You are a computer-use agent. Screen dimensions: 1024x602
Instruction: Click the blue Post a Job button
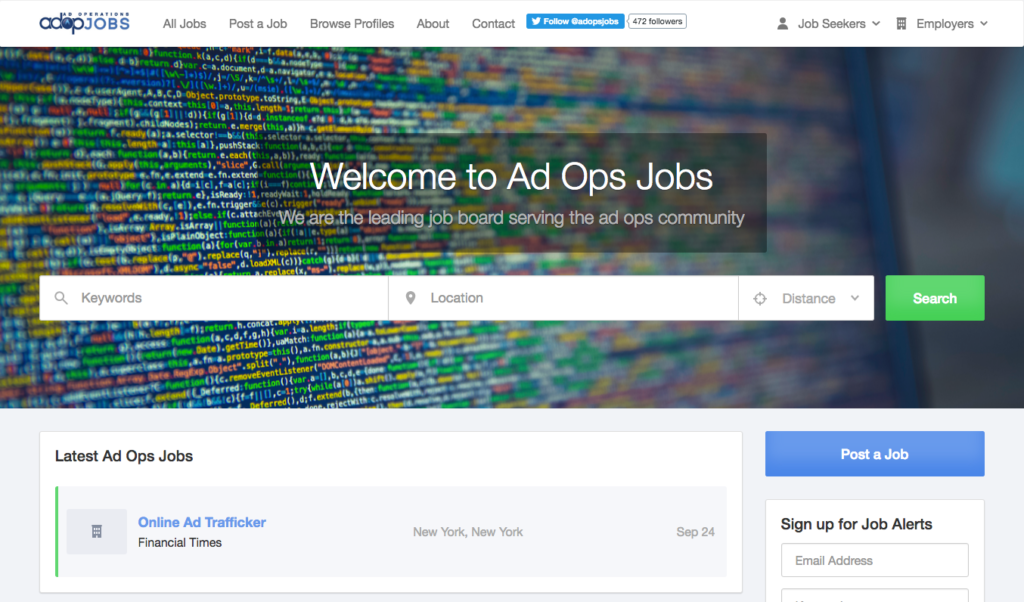pyautogui.click(x=874, y=453)
